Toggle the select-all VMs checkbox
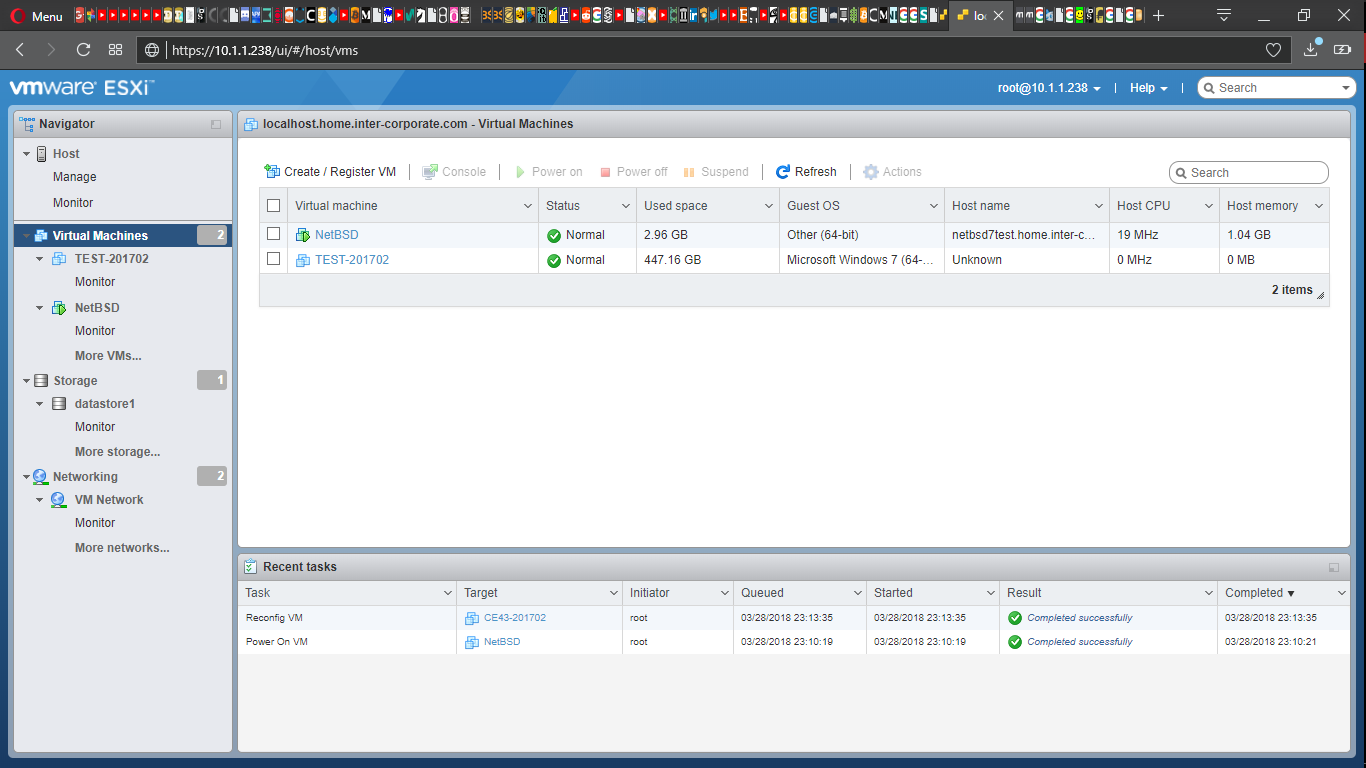The width and height of the screenshot is (1366, 768). coord(274,206)
